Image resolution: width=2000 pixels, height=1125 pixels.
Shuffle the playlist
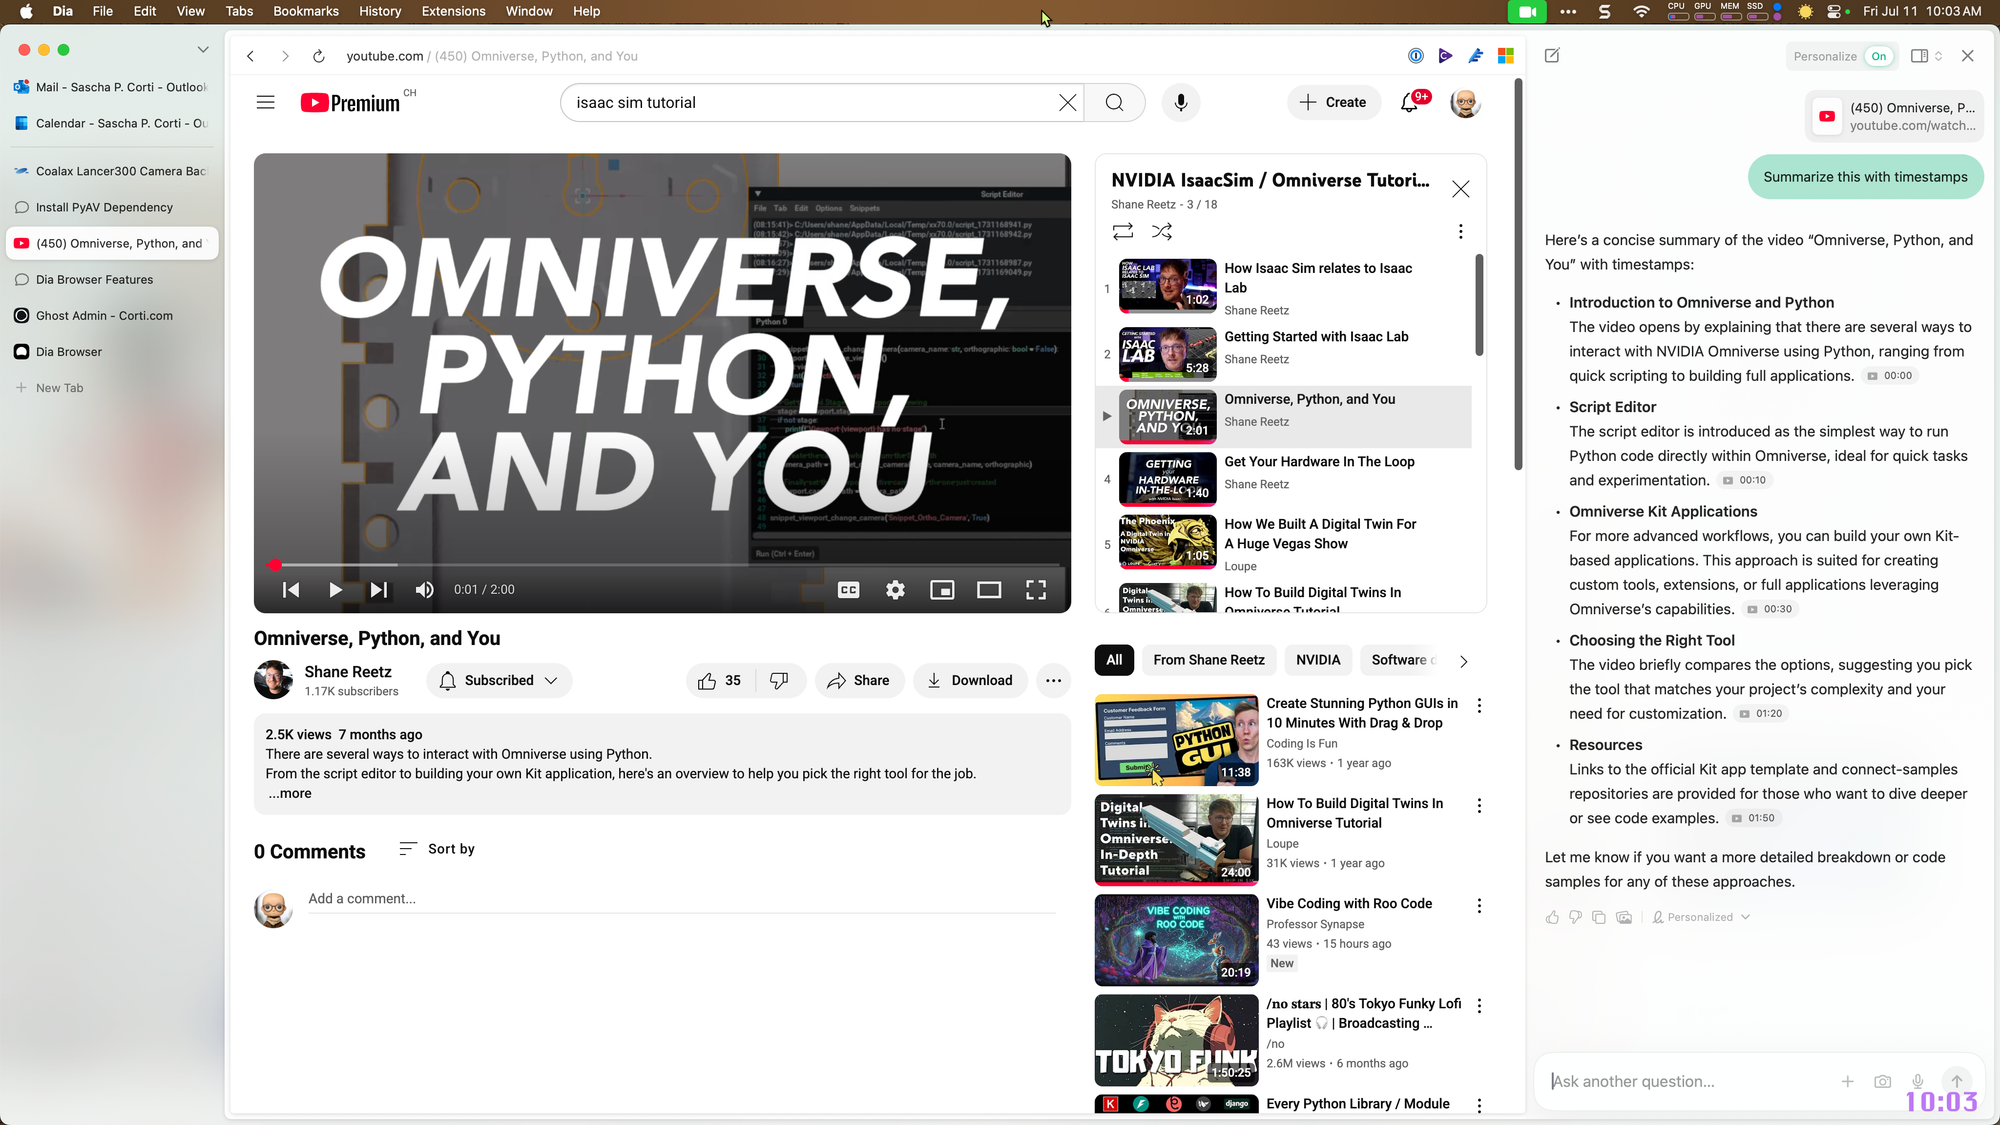[x=1161, y=231]
